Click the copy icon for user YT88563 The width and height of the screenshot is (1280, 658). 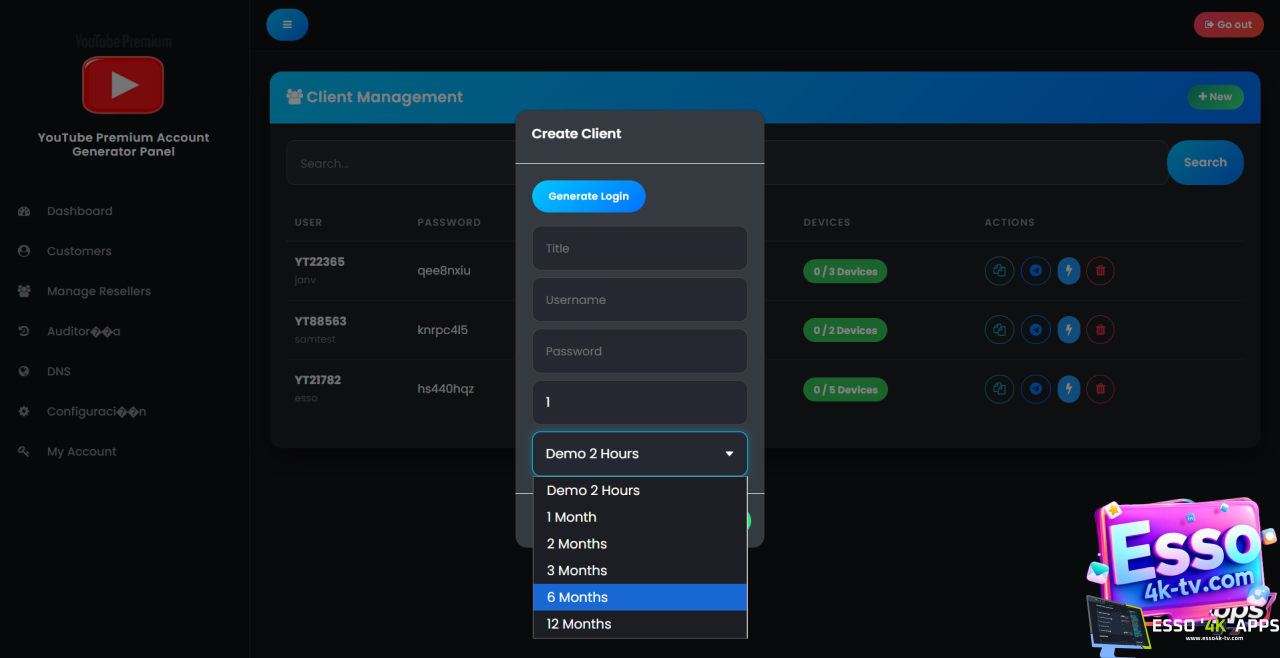click(999, 330)
